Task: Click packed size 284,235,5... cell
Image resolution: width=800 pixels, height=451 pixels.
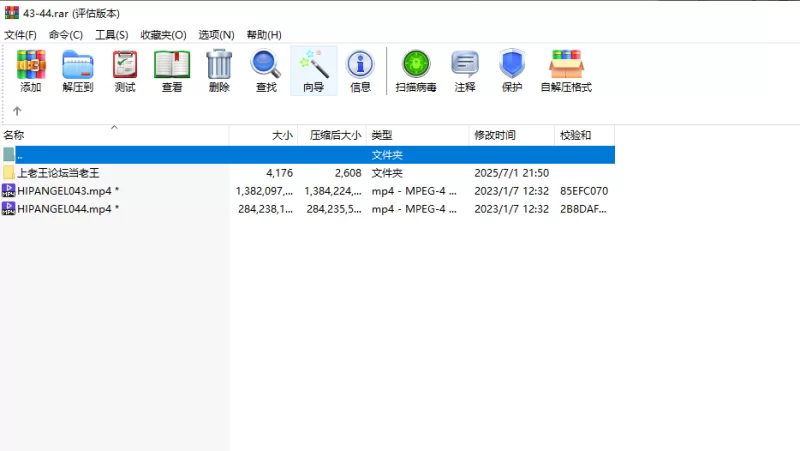Action: (334, 209)
